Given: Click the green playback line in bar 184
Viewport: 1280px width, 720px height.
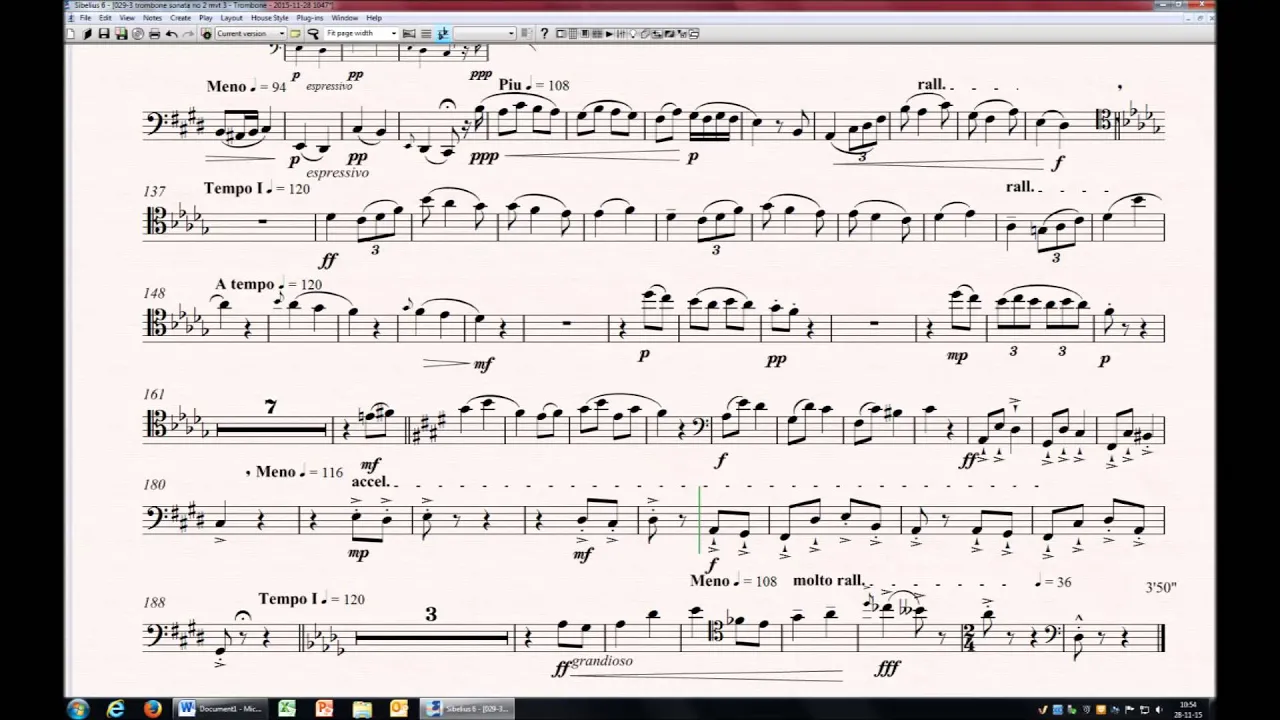Looking at the screenshot, I should click(699, 520).
